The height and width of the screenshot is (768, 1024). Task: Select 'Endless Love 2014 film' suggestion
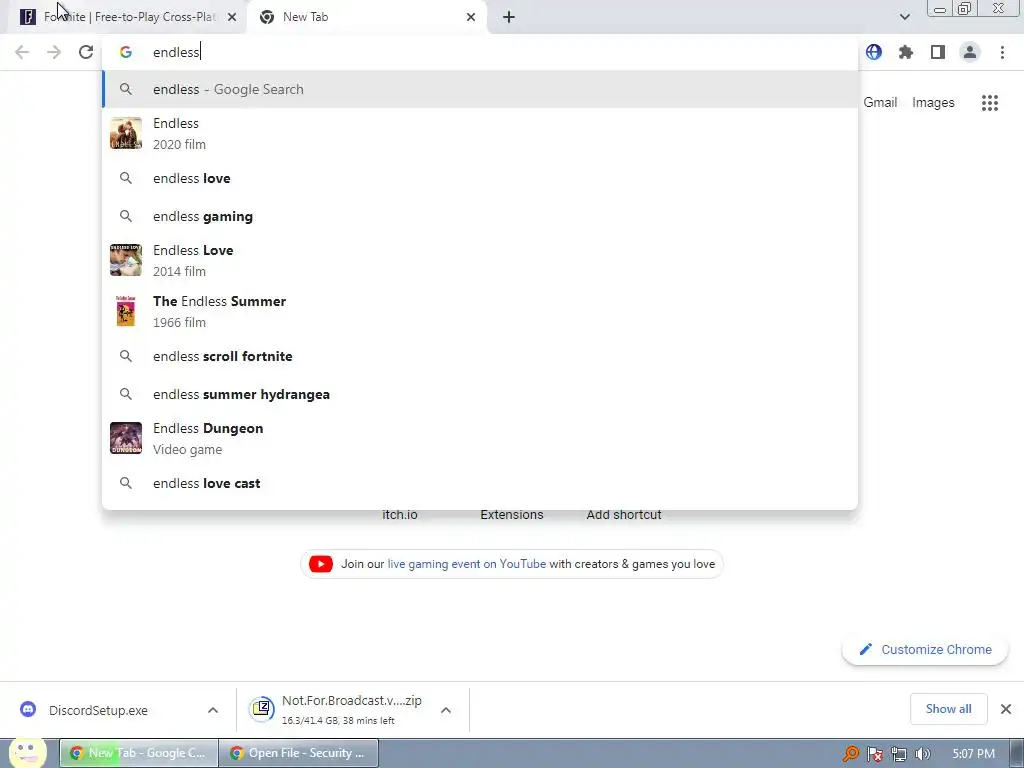point(480,260)
